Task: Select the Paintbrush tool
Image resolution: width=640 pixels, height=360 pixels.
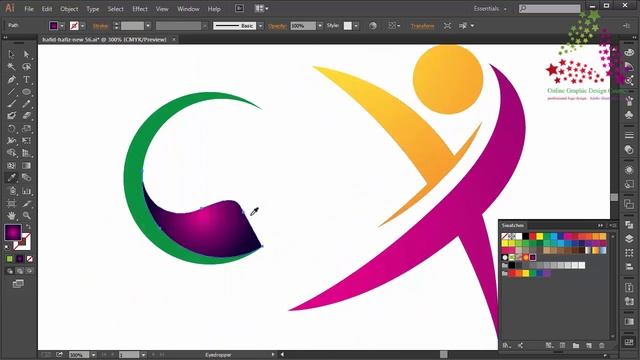Action: coord(11,104)
